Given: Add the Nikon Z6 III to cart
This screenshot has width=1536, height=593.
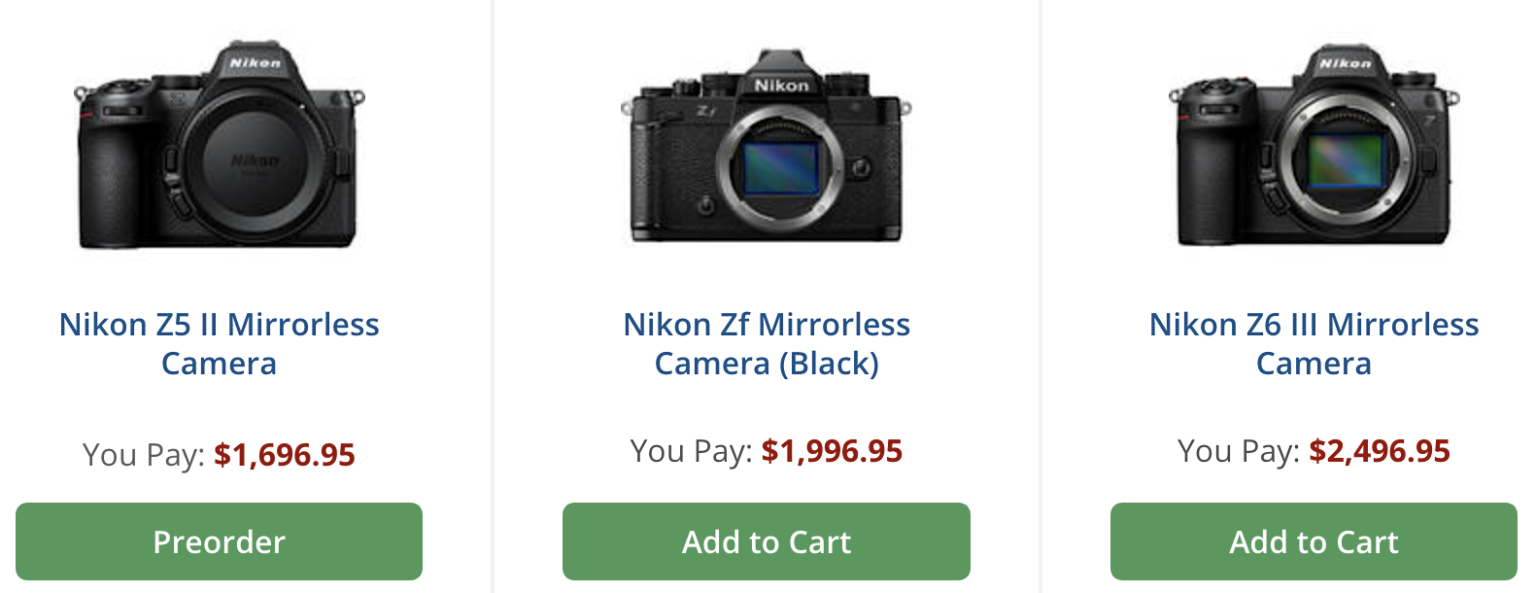Looking at the screenshot, I should click(x=1313, y=541).
